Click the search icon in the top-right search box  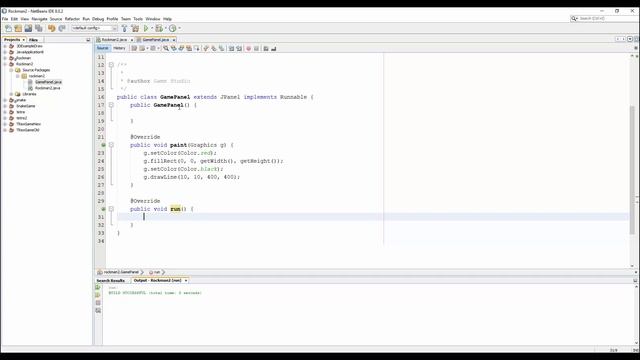click(574, 18)
